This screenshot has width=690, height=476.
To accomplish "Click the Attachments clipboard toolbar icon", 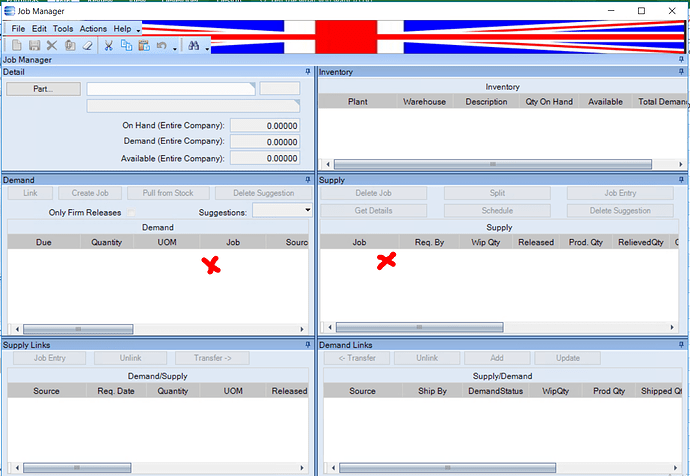I will pyautogui.click(x=70, y=45).
